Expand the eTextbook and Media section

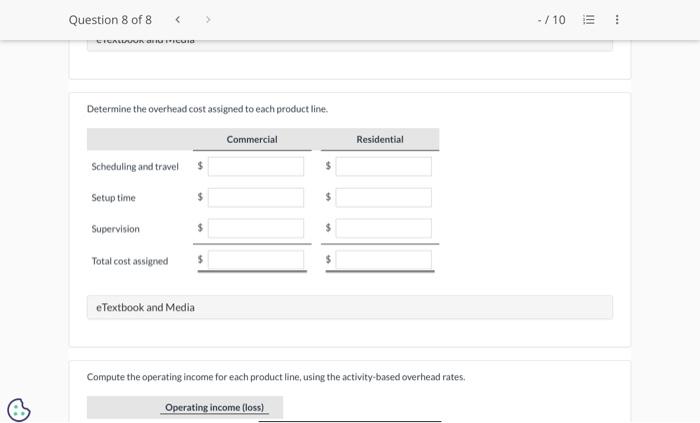[350, 307]
